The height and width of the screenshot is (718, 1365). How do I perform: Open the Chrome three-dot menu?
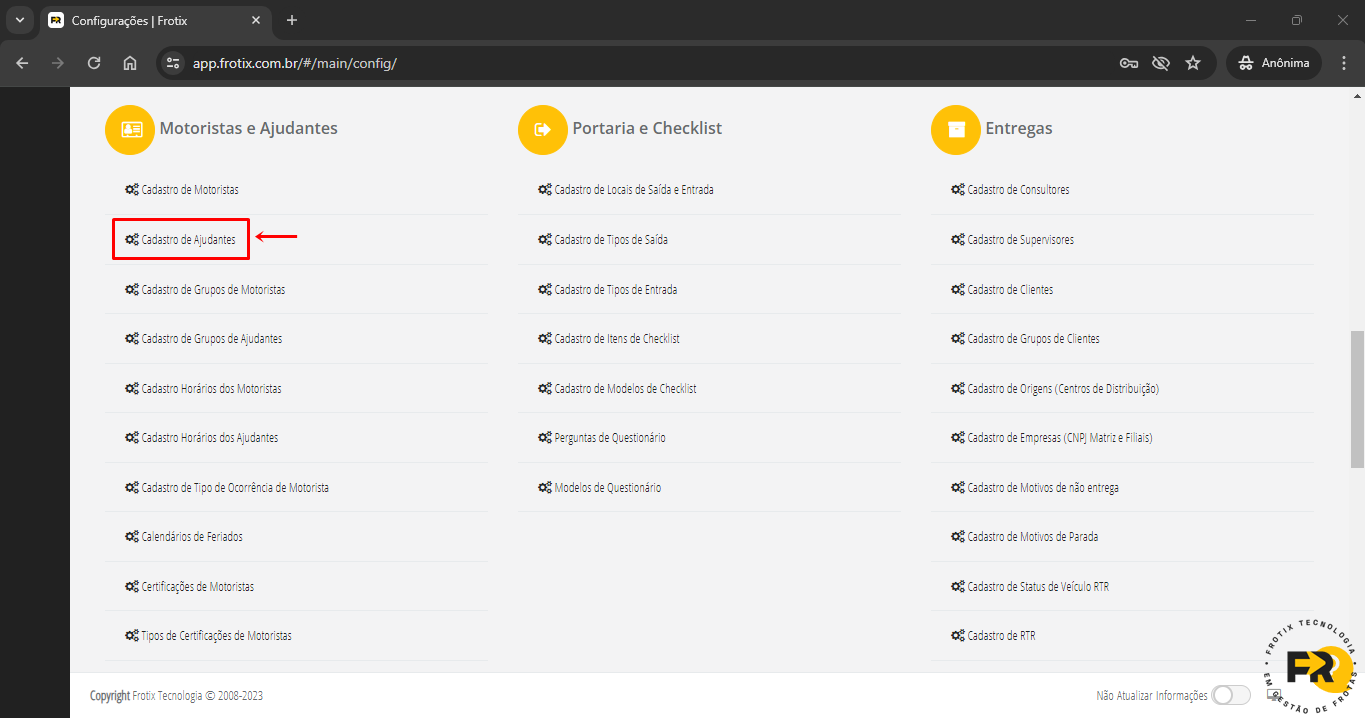1342,63
